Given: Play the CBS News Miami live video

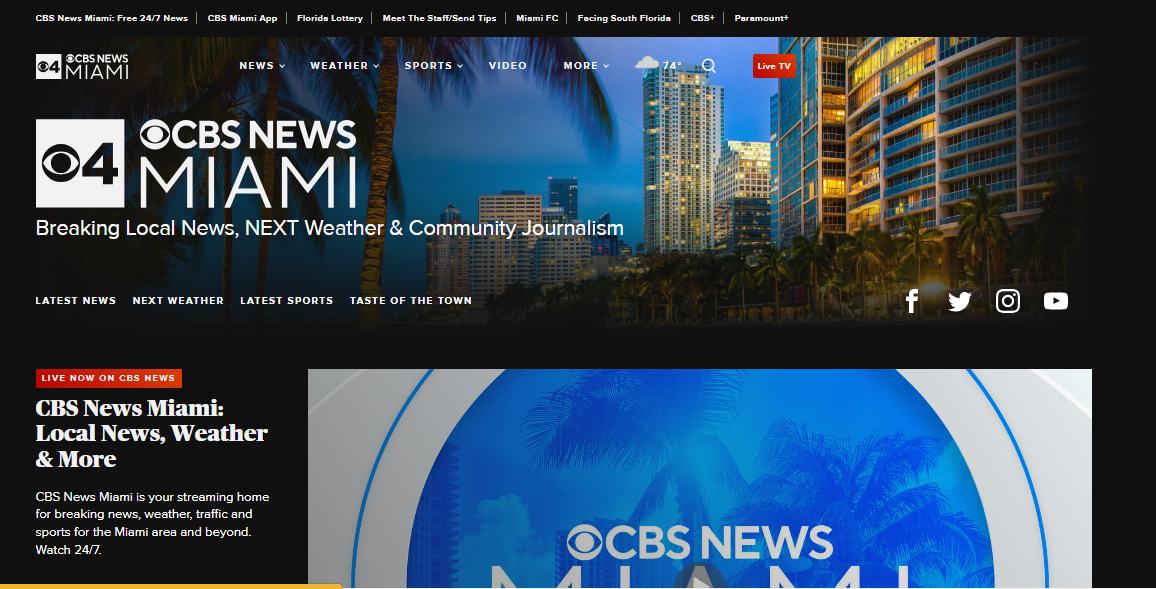Looking at the screenshot, I should [x=699, y=578].
